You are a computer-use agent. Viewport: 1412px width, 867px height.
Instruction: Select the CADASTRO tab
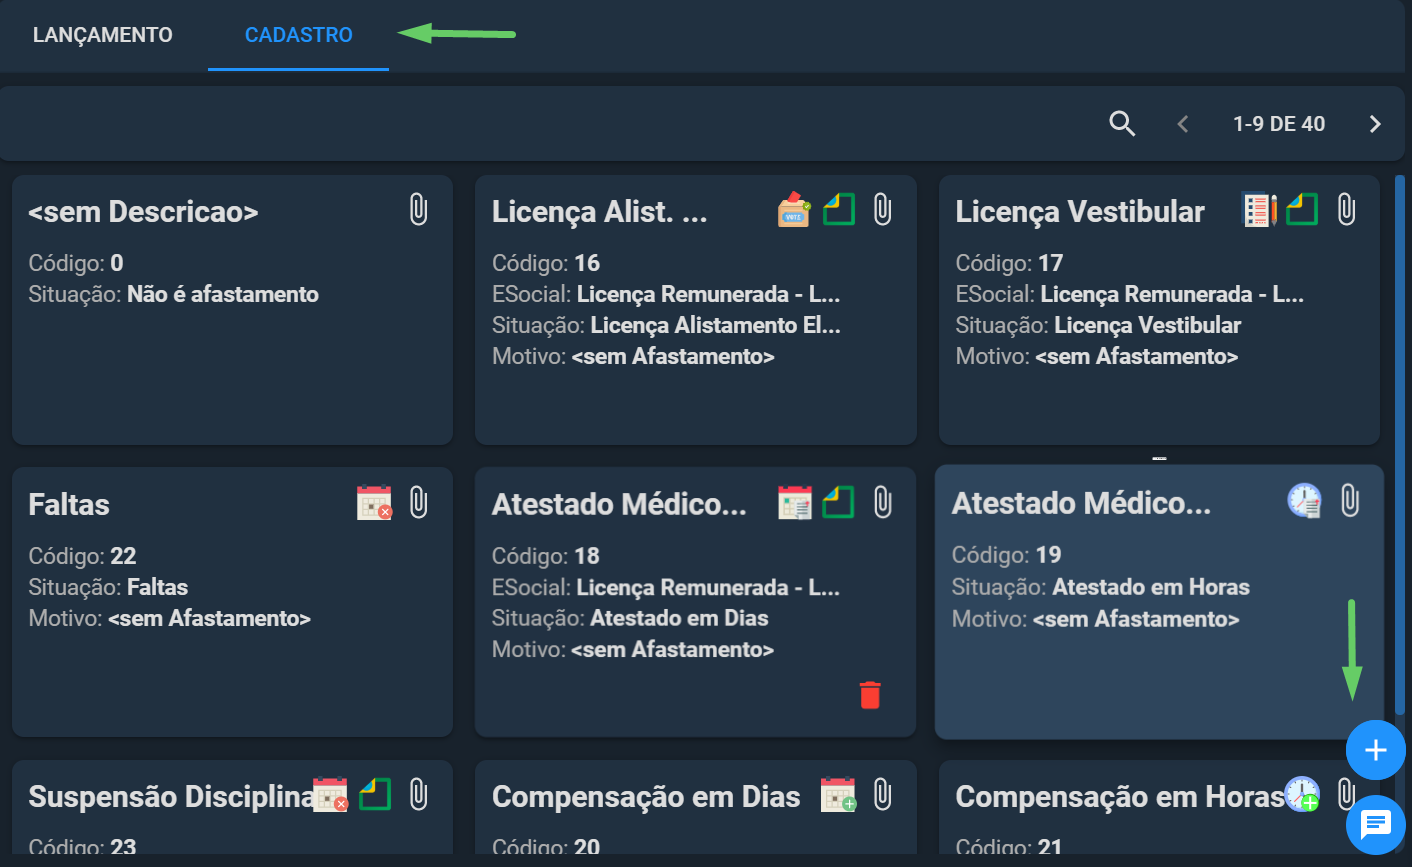tap(299, 35)
